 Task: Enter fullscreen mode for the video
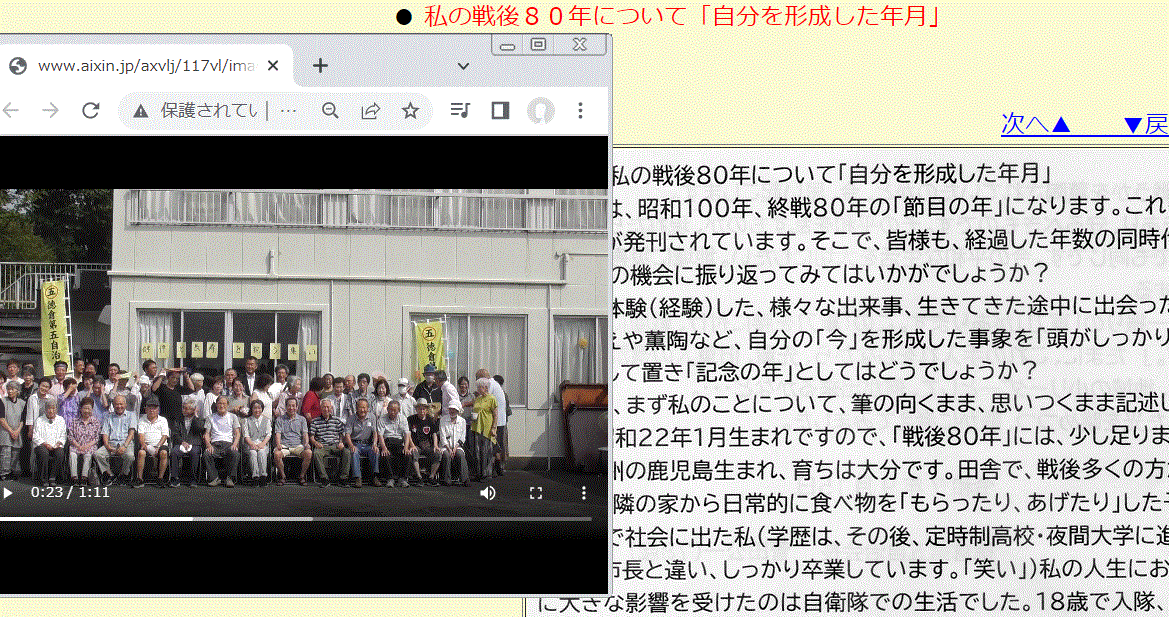pos(536,493)
